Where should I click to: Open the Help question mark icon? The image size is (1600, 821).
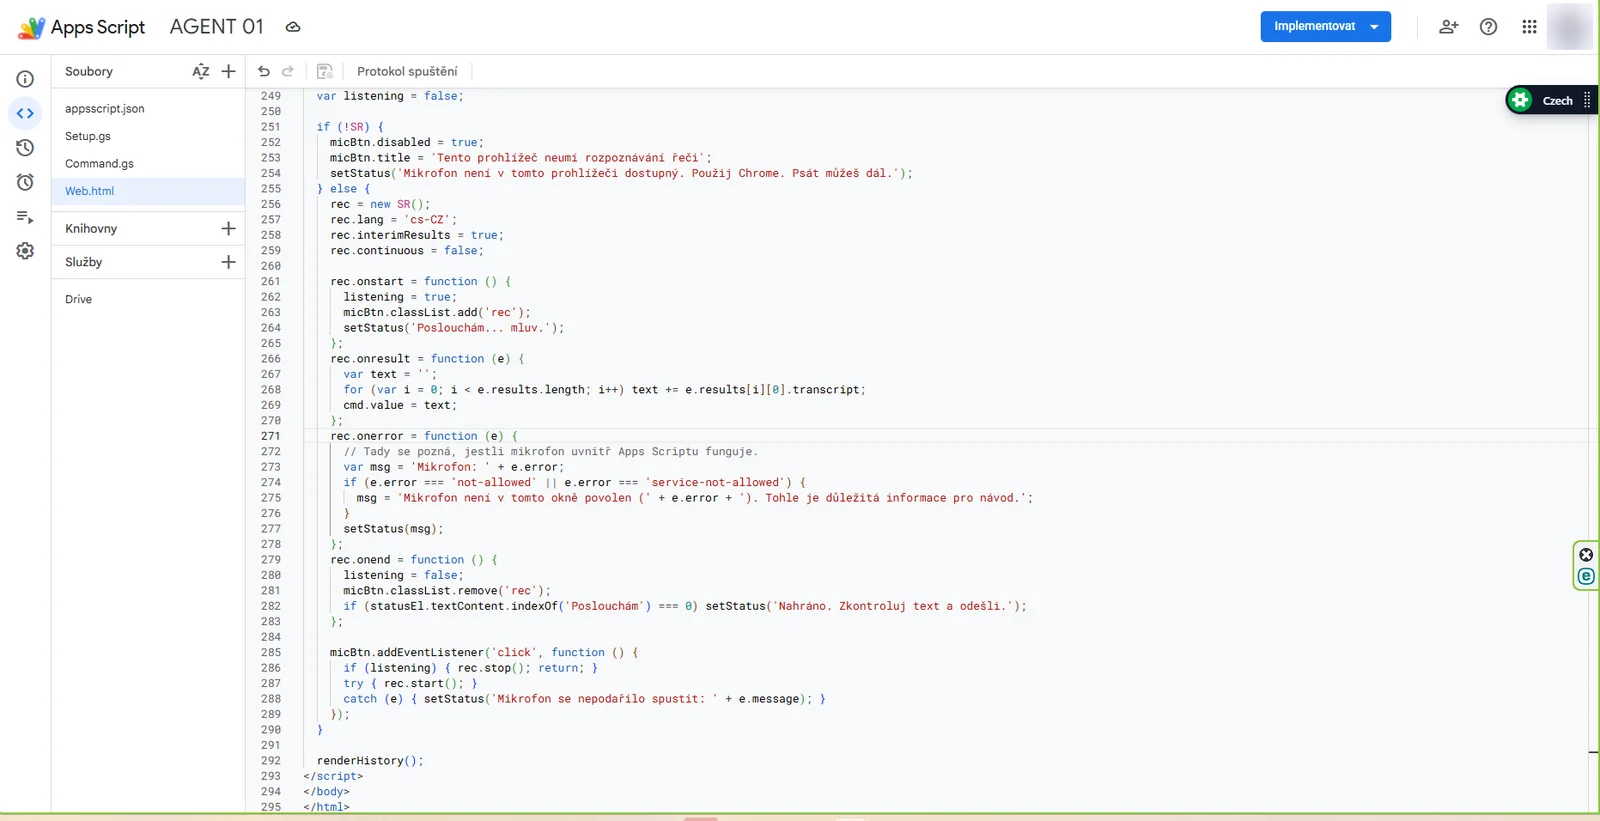coord(1489,27)
